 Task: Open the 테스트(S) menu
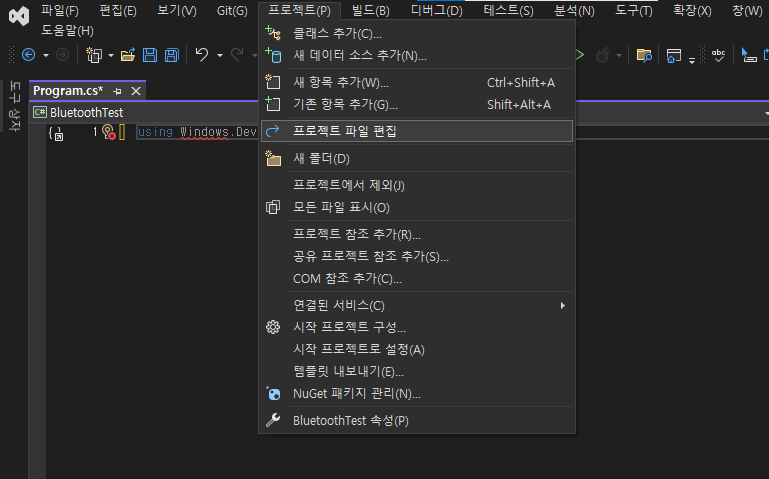coord(508,10)
